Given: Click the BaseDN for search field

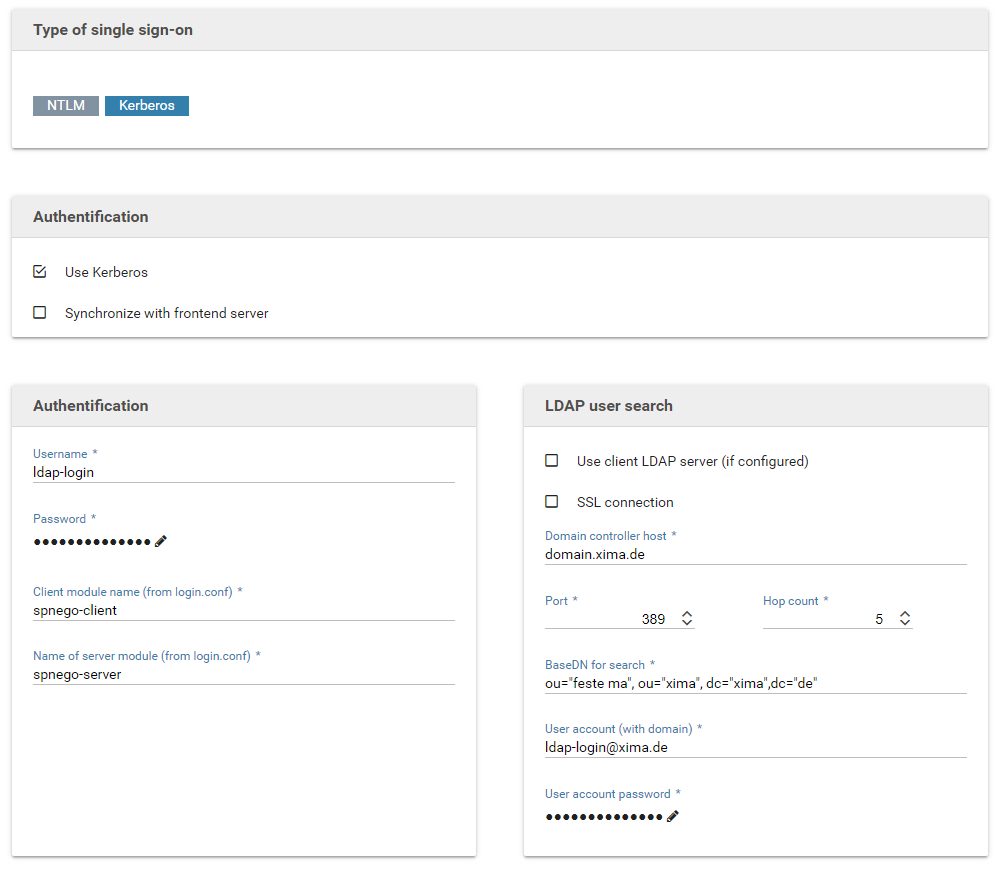Looking at the screenshot, I should point(755,683).
